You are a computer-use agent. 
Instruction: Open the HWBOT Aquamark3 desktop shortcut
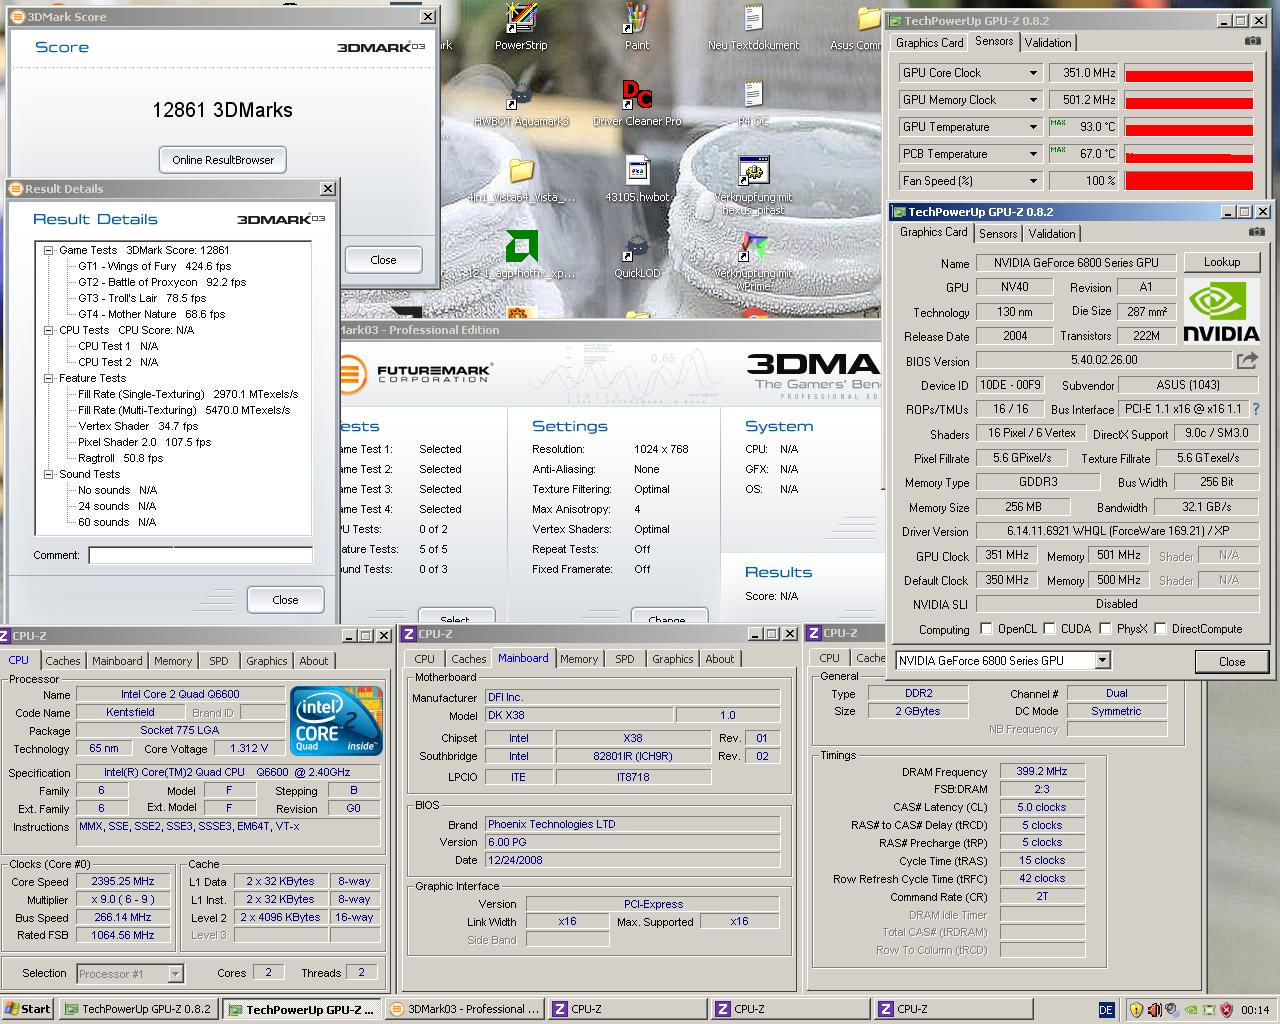coord(519,97)
